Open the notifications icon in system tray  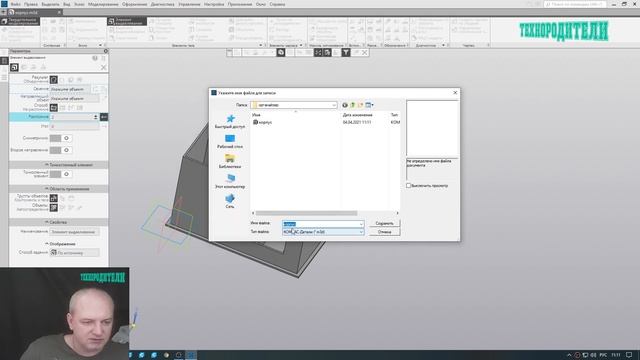click(x=629, y=355)
